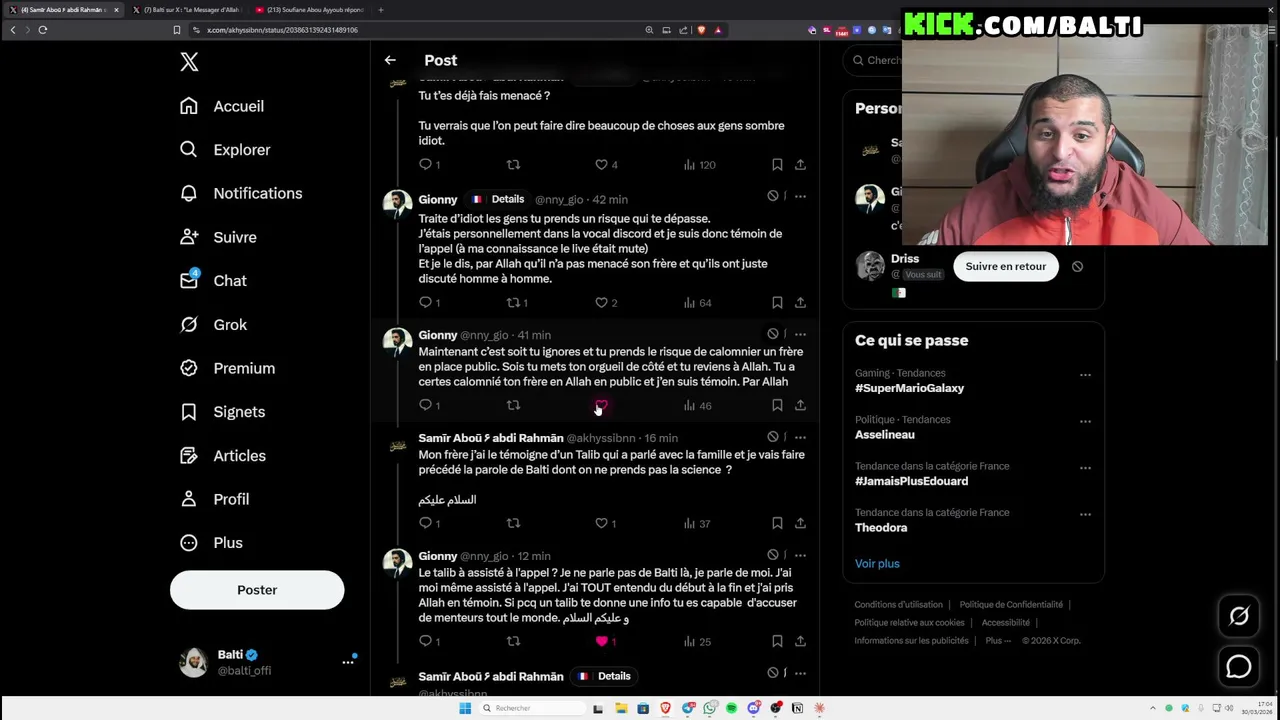The width and height of the screenshot is (1280, 720).
Task: Open options for #SuperMarioGalaxy trend
Action: (x=1085, y=375)
